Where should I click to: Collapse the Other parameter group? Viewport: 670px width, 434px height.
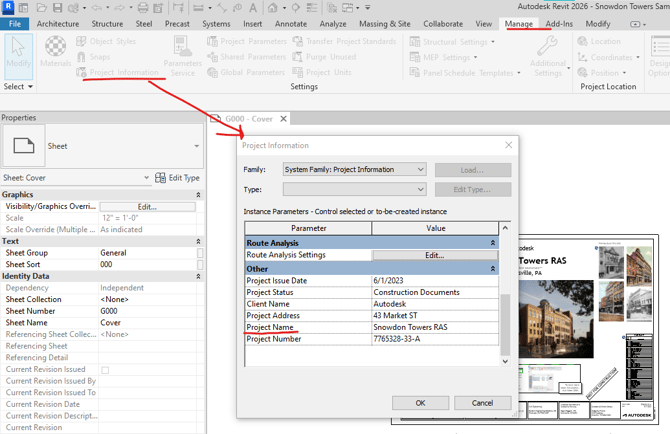pyautogui.click(x=493, y=269)
